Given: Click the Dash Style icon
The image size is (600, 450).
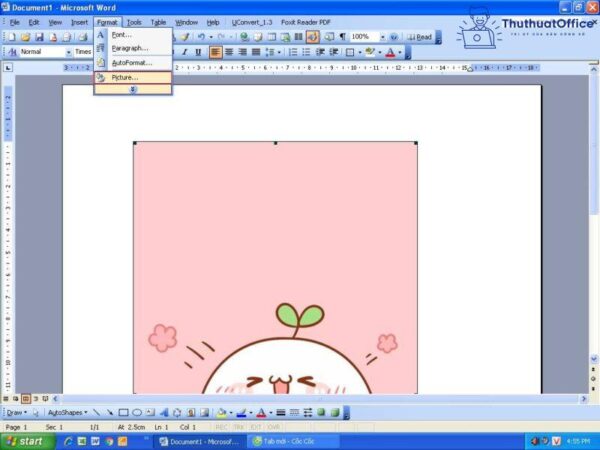Looking at the screenshot, I should [x=294, y=412].
